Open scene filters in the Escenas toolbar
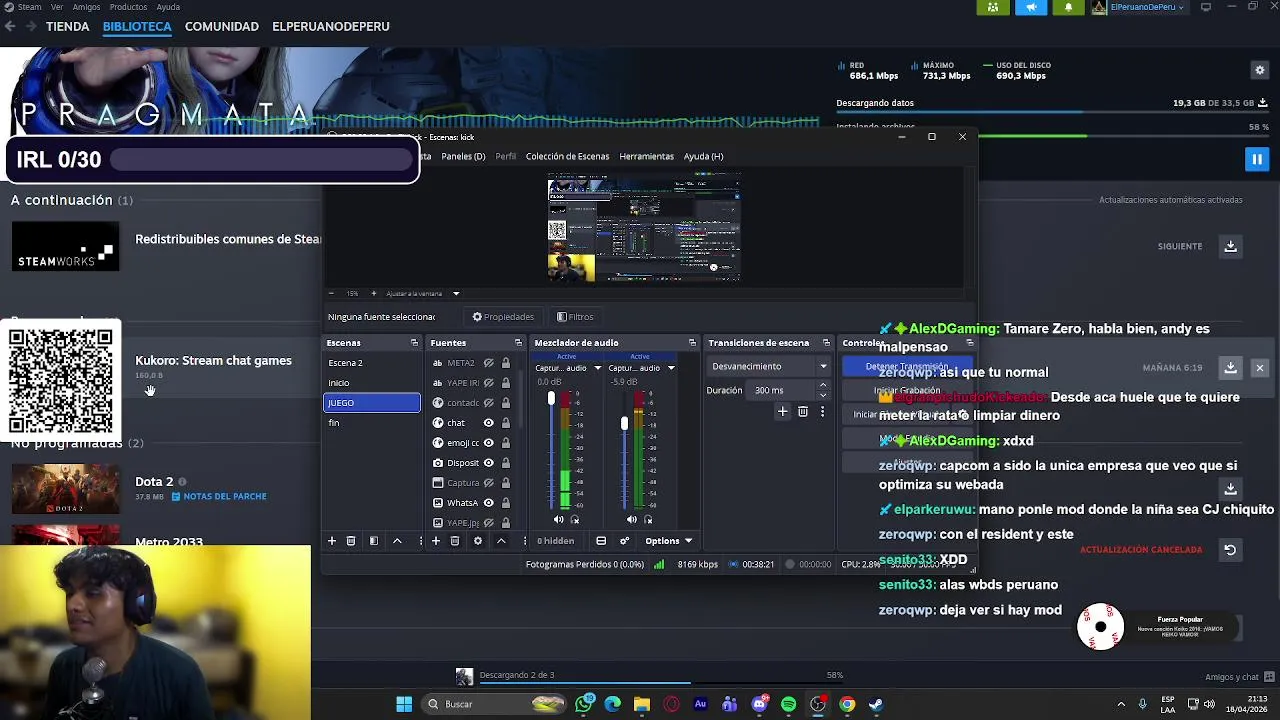The width and height of the screenshot is (1280, 720). pyautogui.click(x=374, y=541)
